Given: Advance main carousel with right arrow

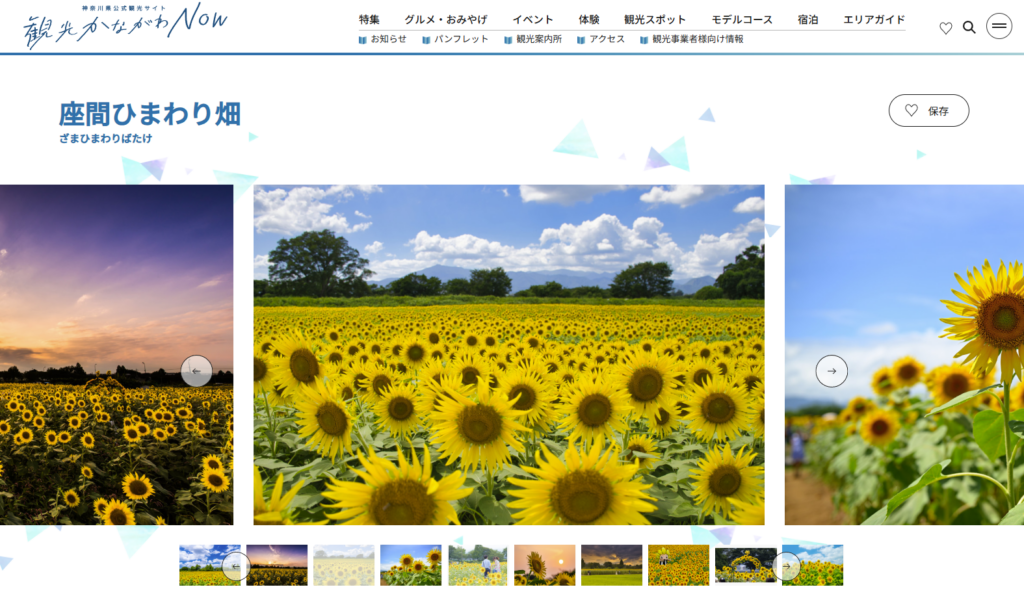Looking at the screenshot, I should tap(831, 371).
